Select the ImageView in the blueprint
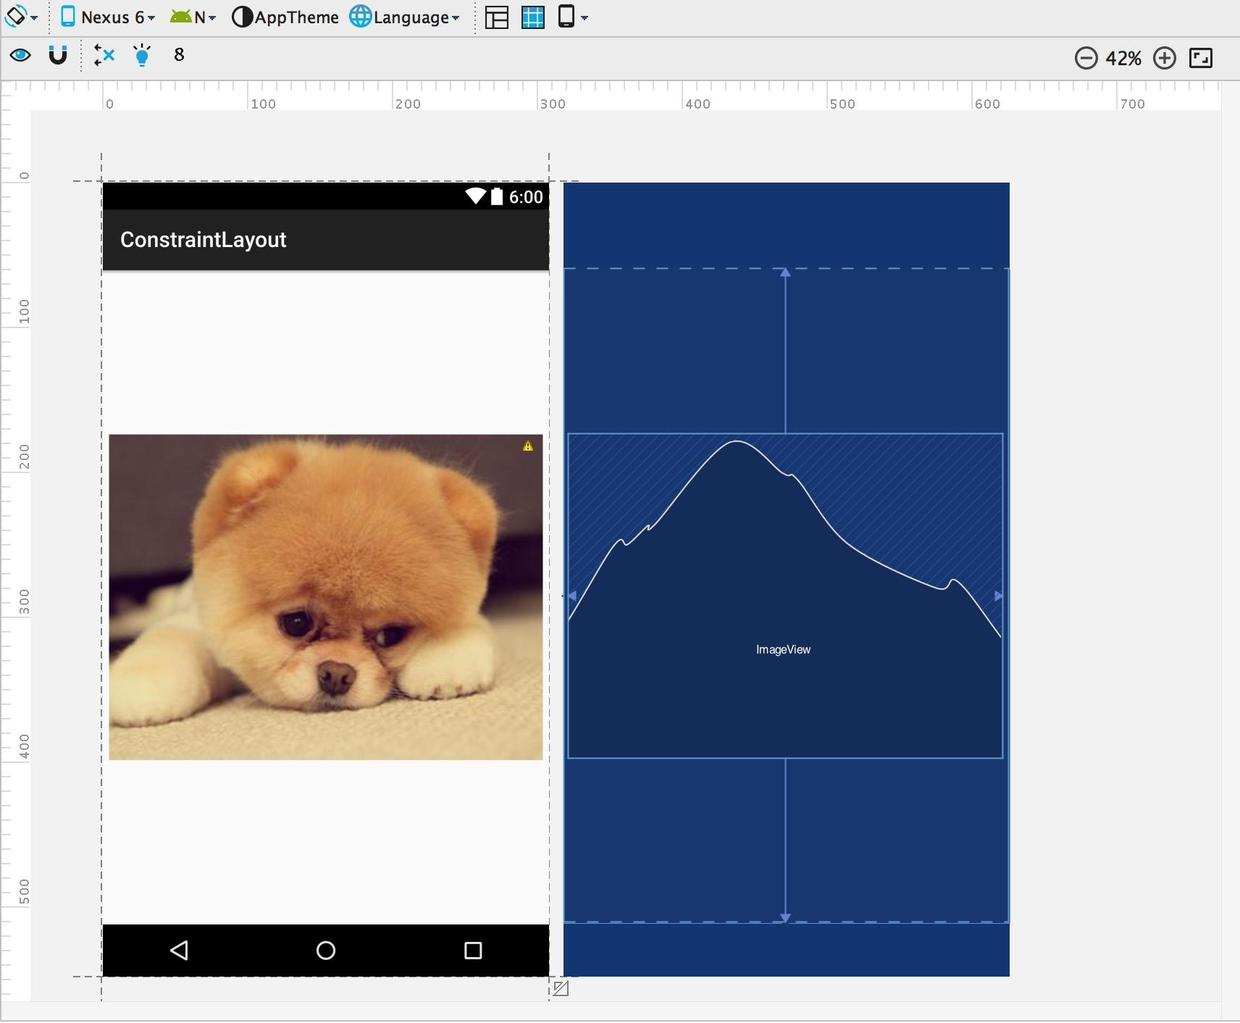This screenshot has height=1023, width=1240. (x=784, y=650)
